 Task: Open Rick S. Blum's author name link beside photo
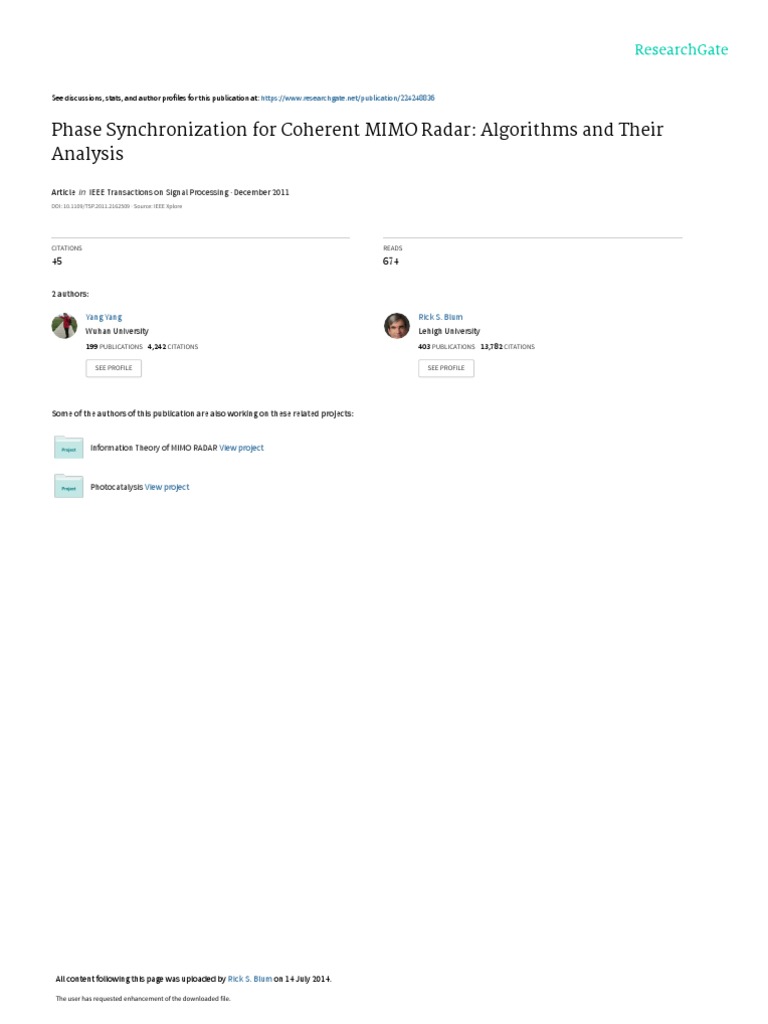coord(440,316)
